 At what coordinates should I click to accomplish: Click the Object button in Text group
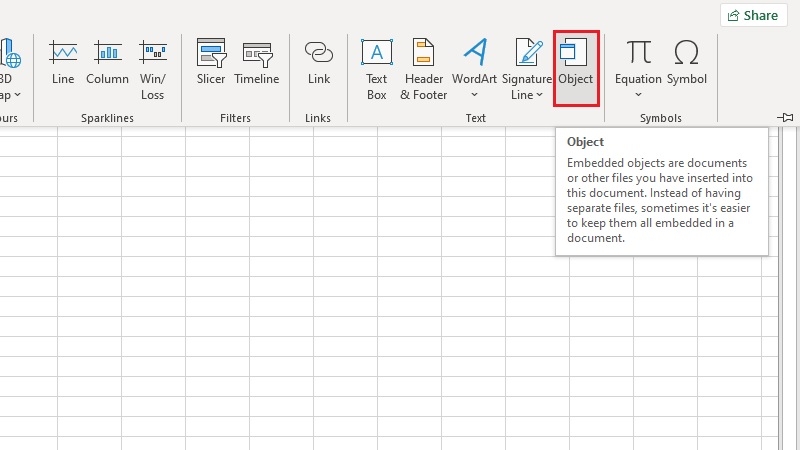click(x=576, y=68)
